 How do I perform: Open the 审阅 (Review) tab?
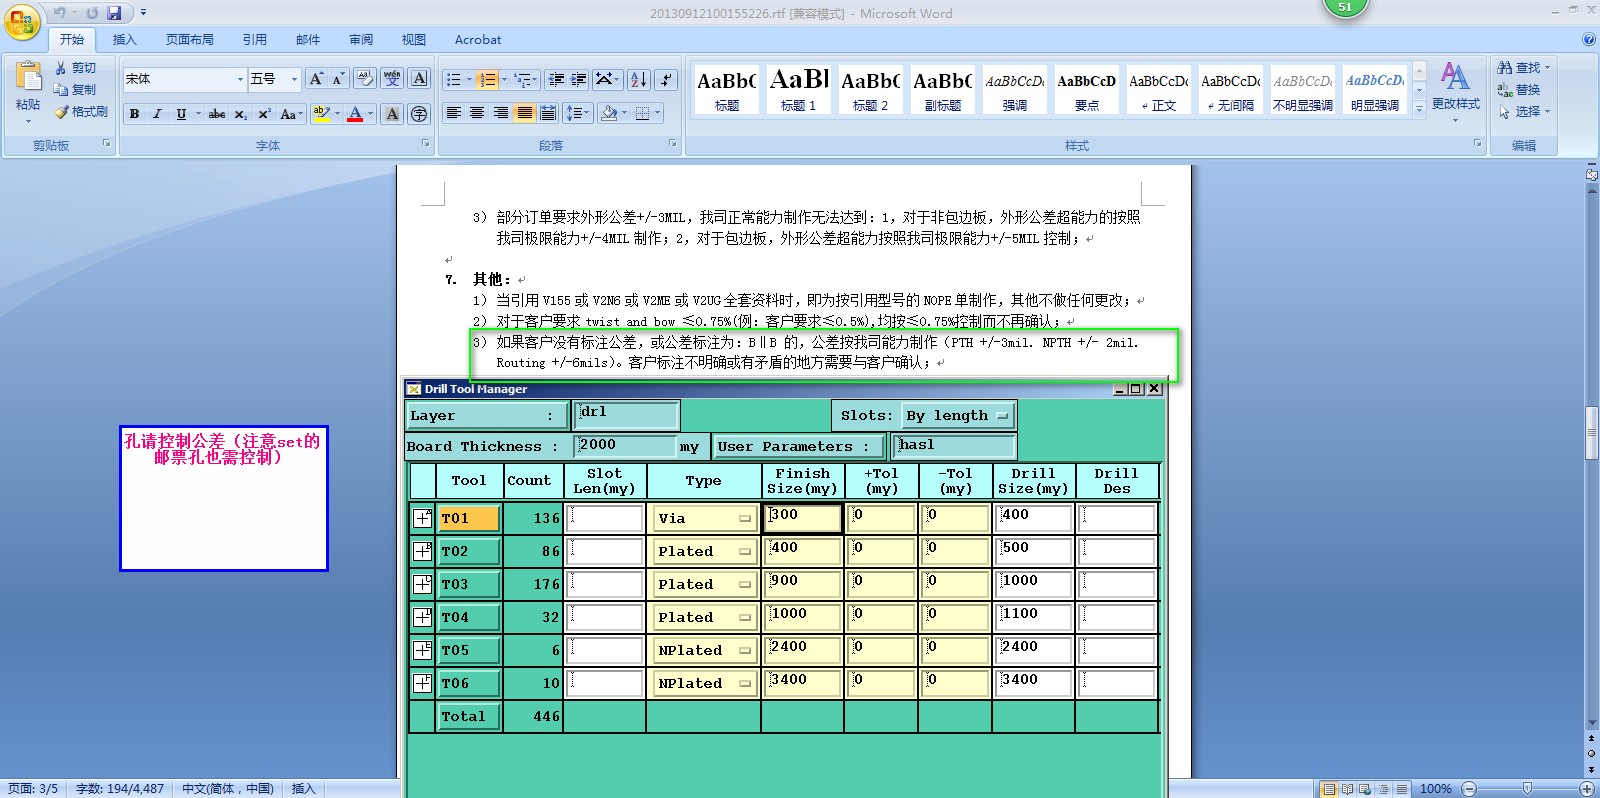361,40
